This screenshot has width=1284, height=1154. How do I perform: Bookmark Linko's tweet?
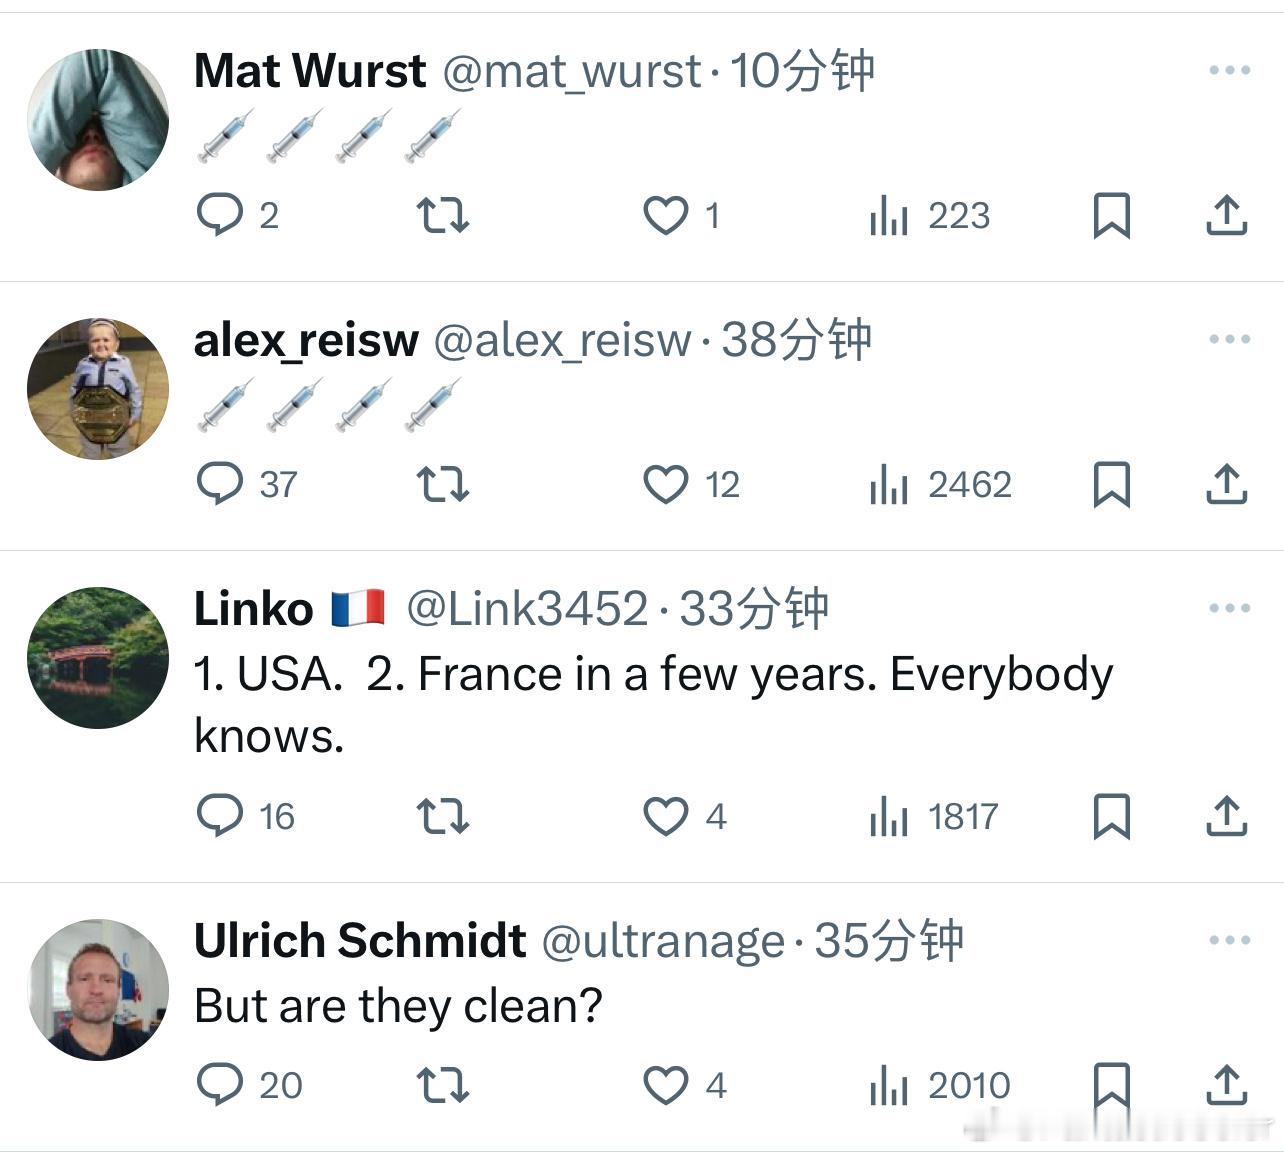[1111, 816]
